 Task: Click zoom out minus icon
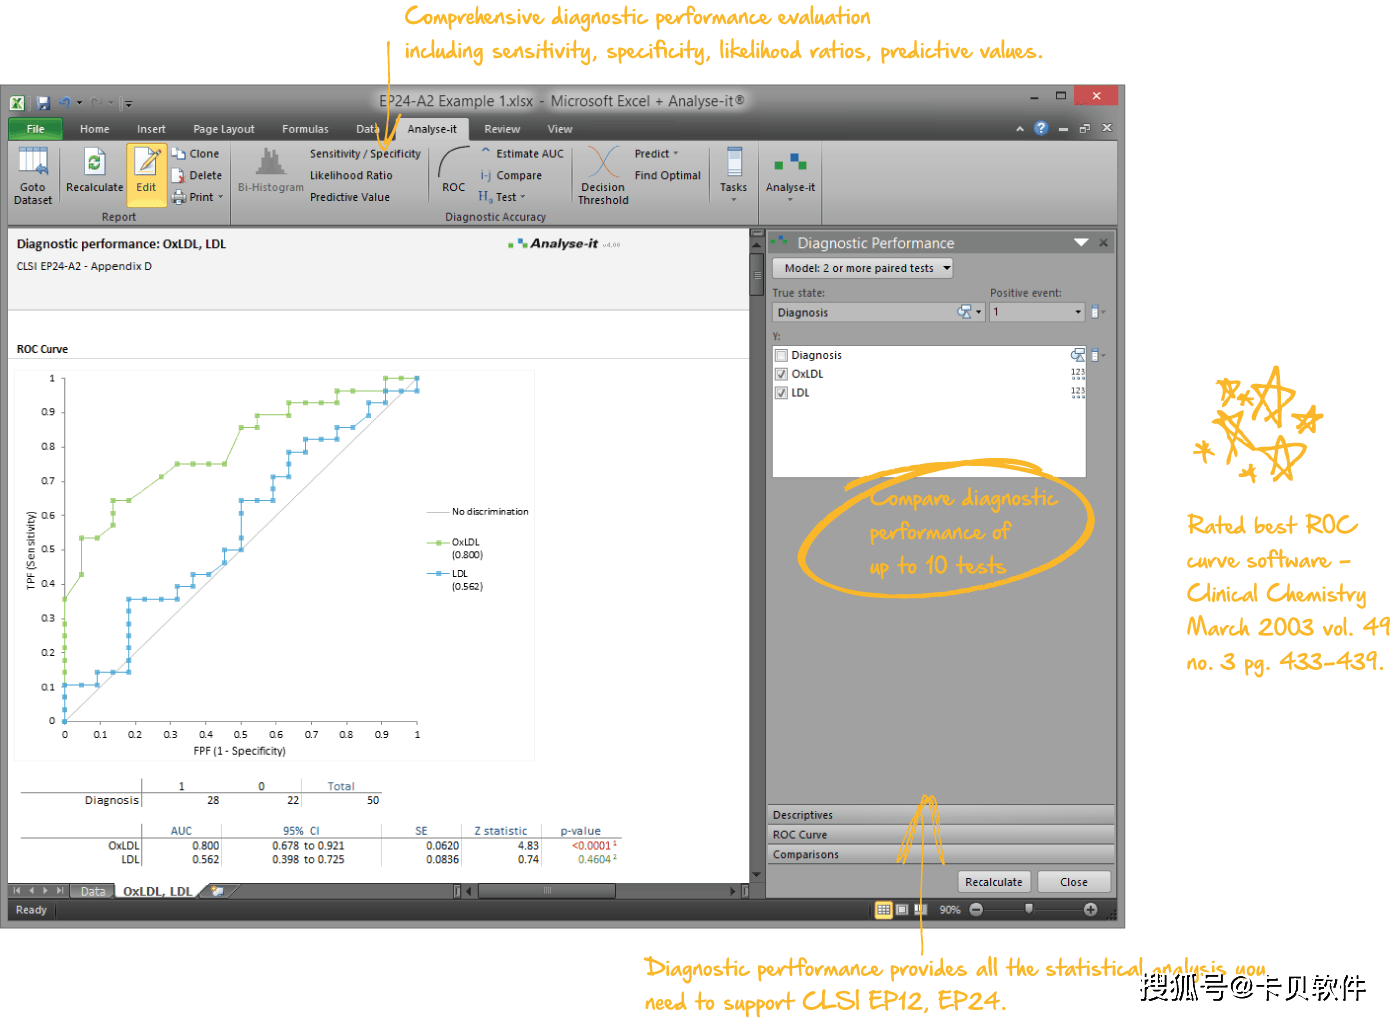976,909
